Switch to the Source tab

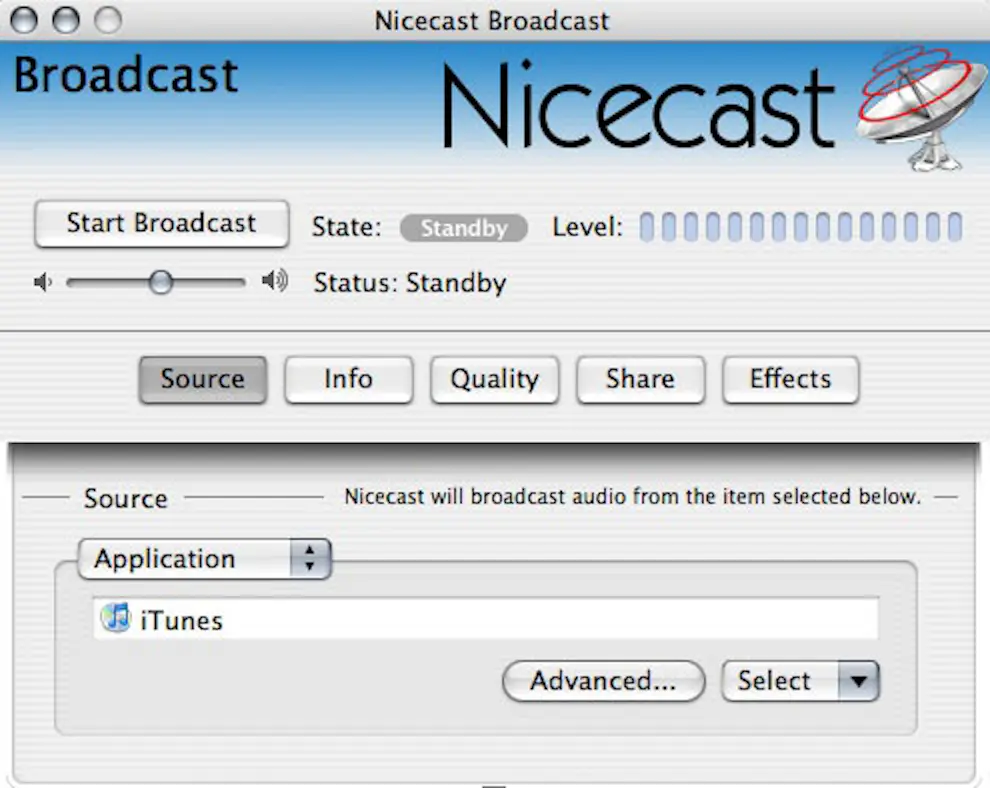click(202, 380)
